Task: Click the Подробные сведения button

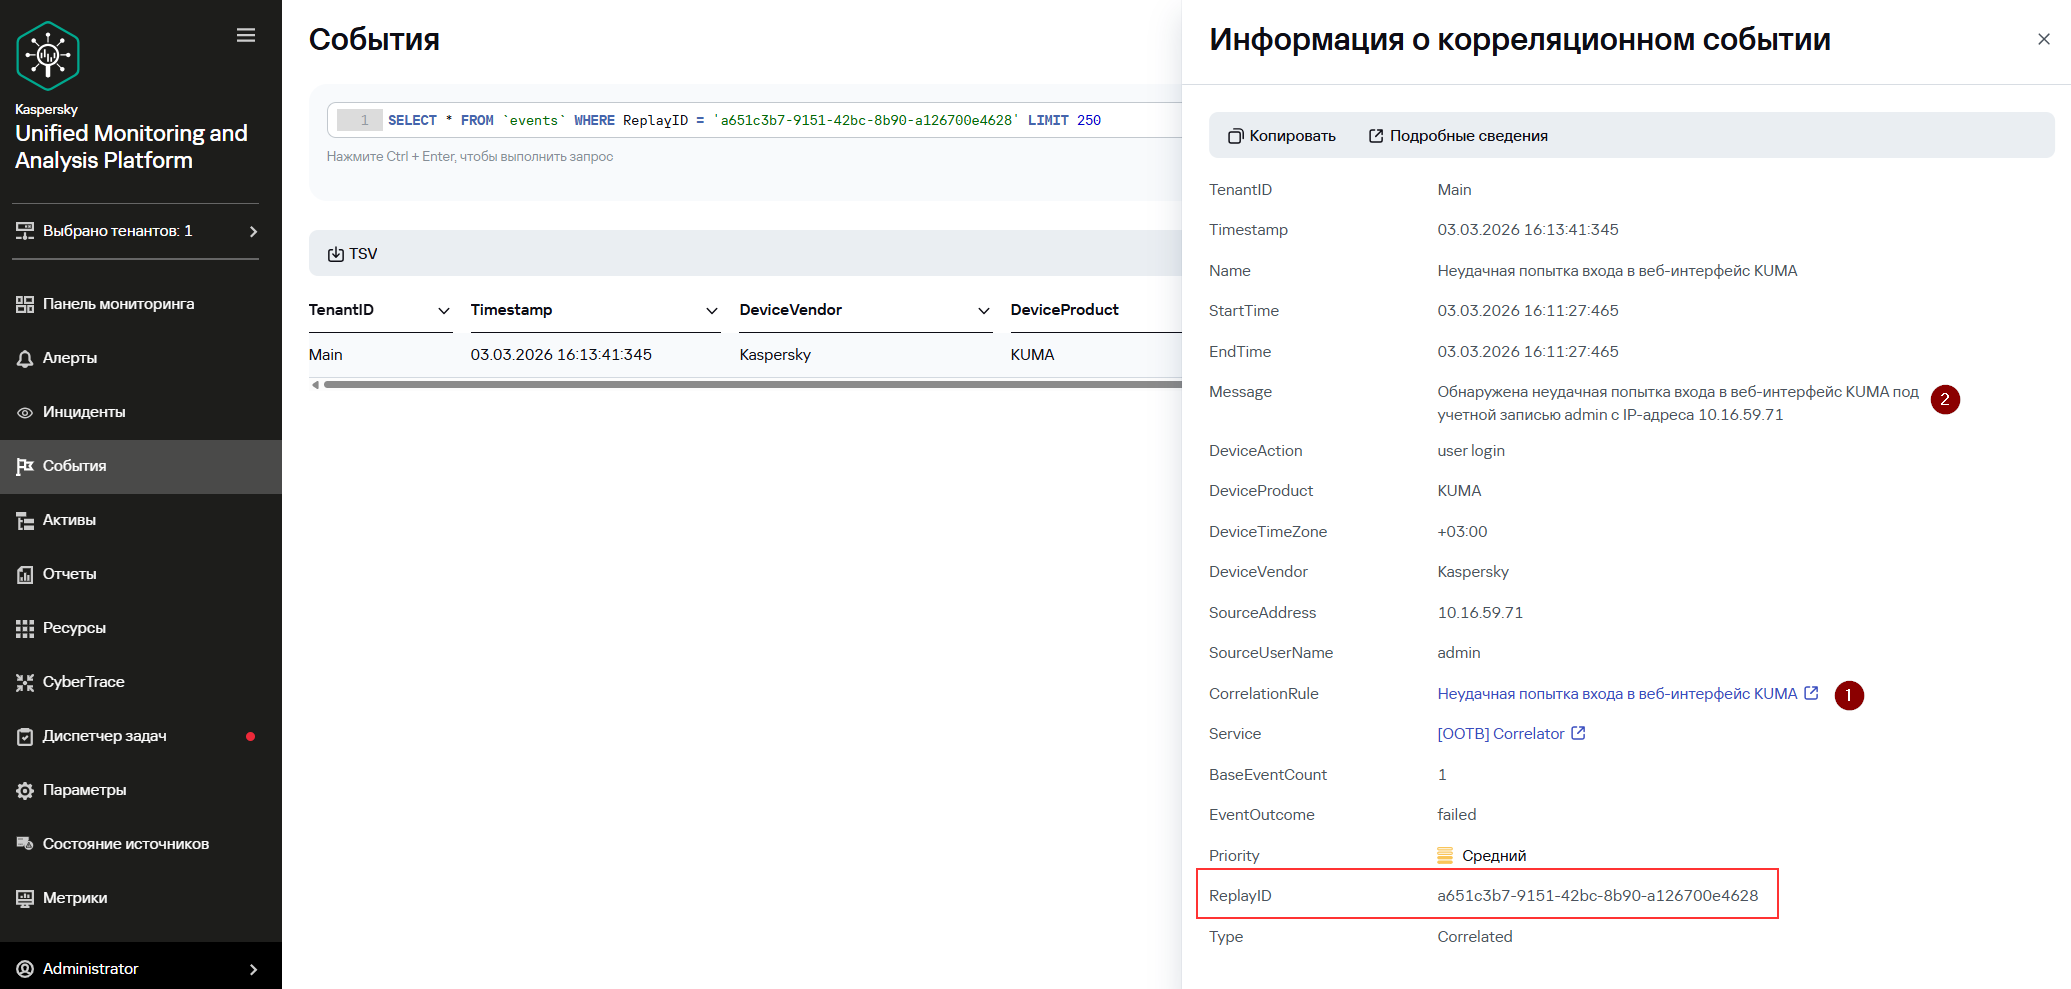Action: tap(1458, 136)
